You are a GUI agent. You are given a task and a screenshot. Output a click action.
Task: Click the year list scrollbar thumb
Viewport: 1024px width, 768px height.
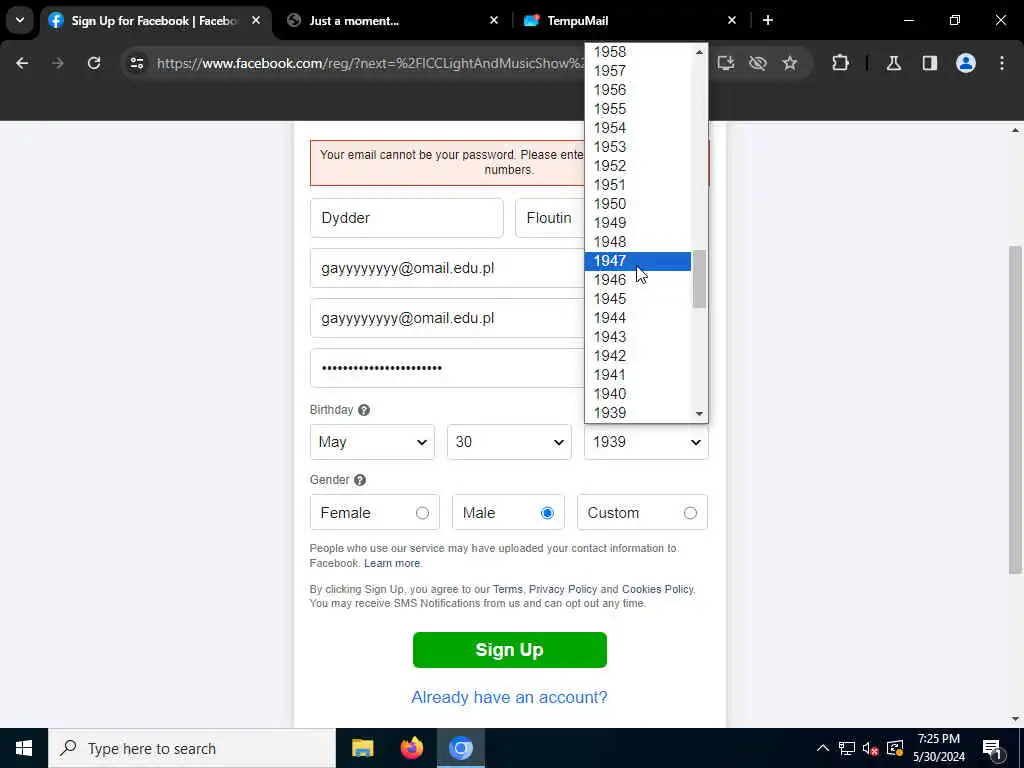(x=699, y=279)
